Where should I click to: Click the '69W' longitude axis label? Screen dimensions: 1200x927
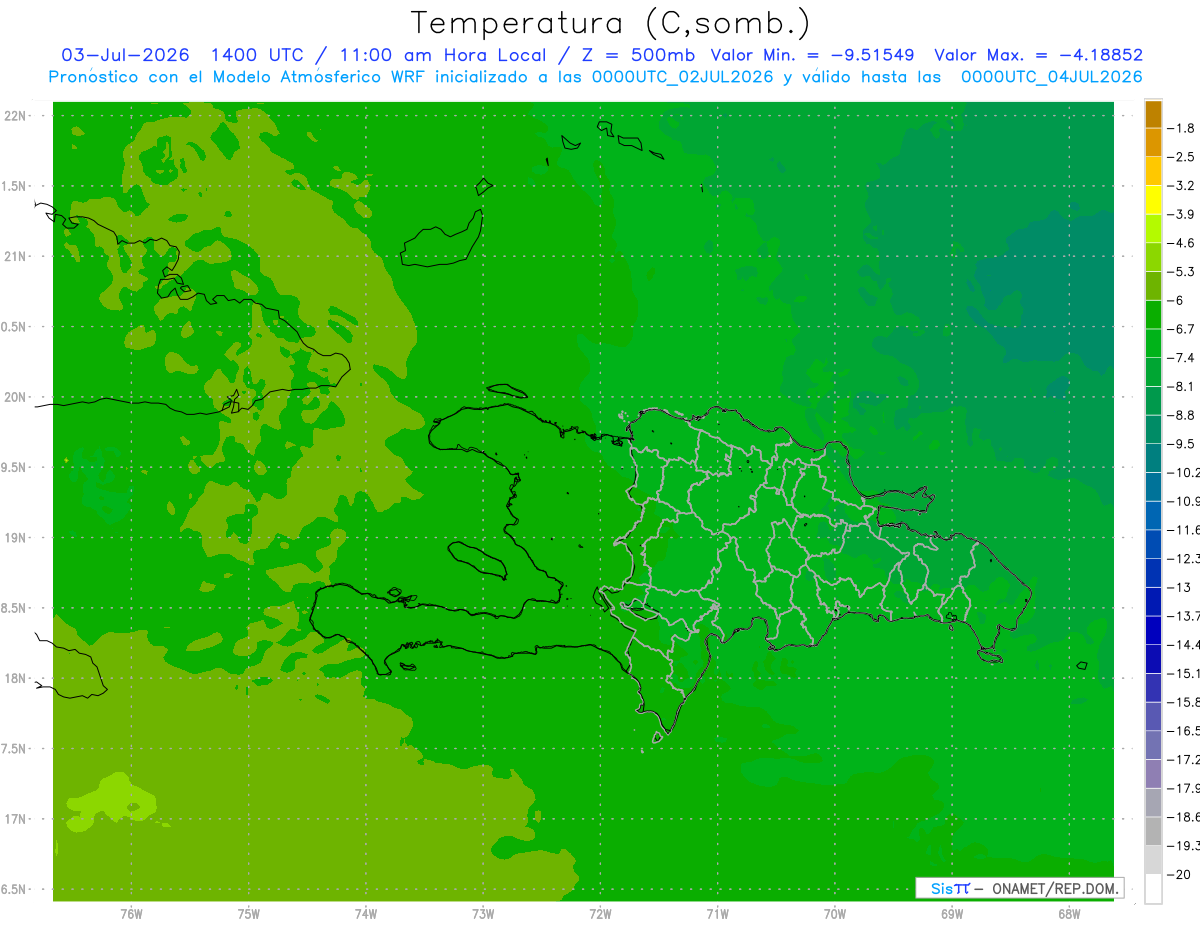[952, 913]
